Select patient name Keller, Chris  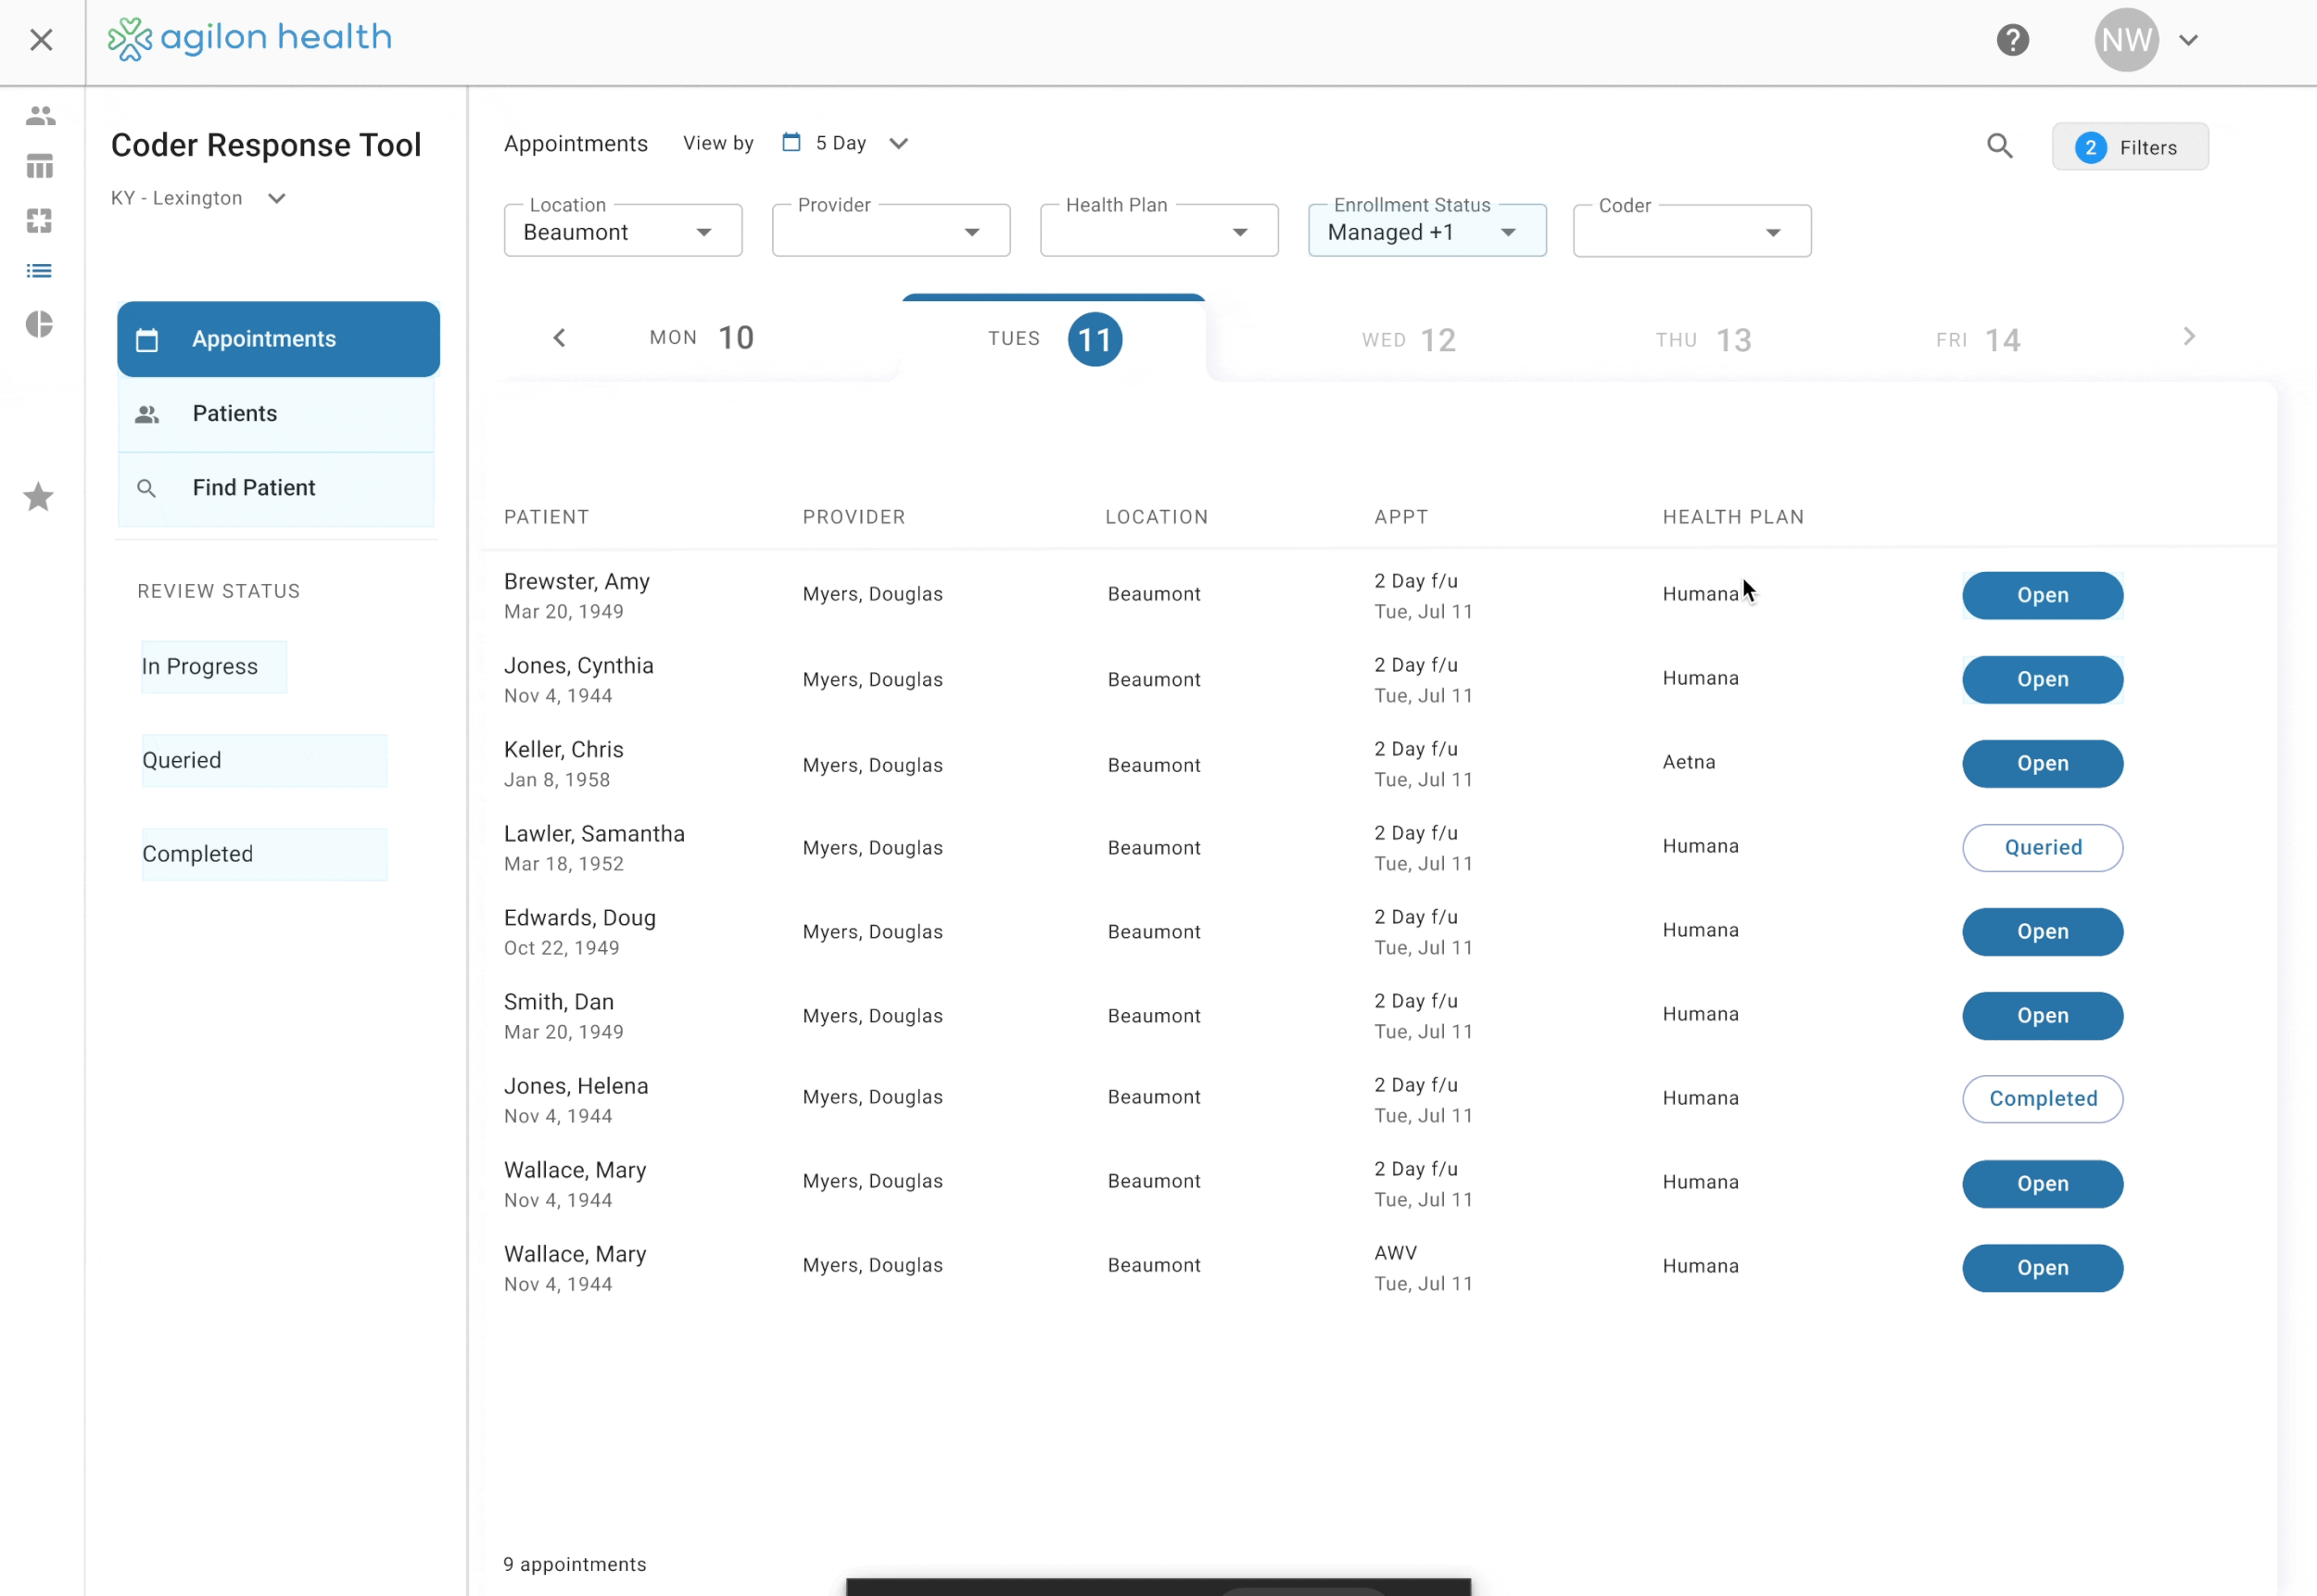563,750
